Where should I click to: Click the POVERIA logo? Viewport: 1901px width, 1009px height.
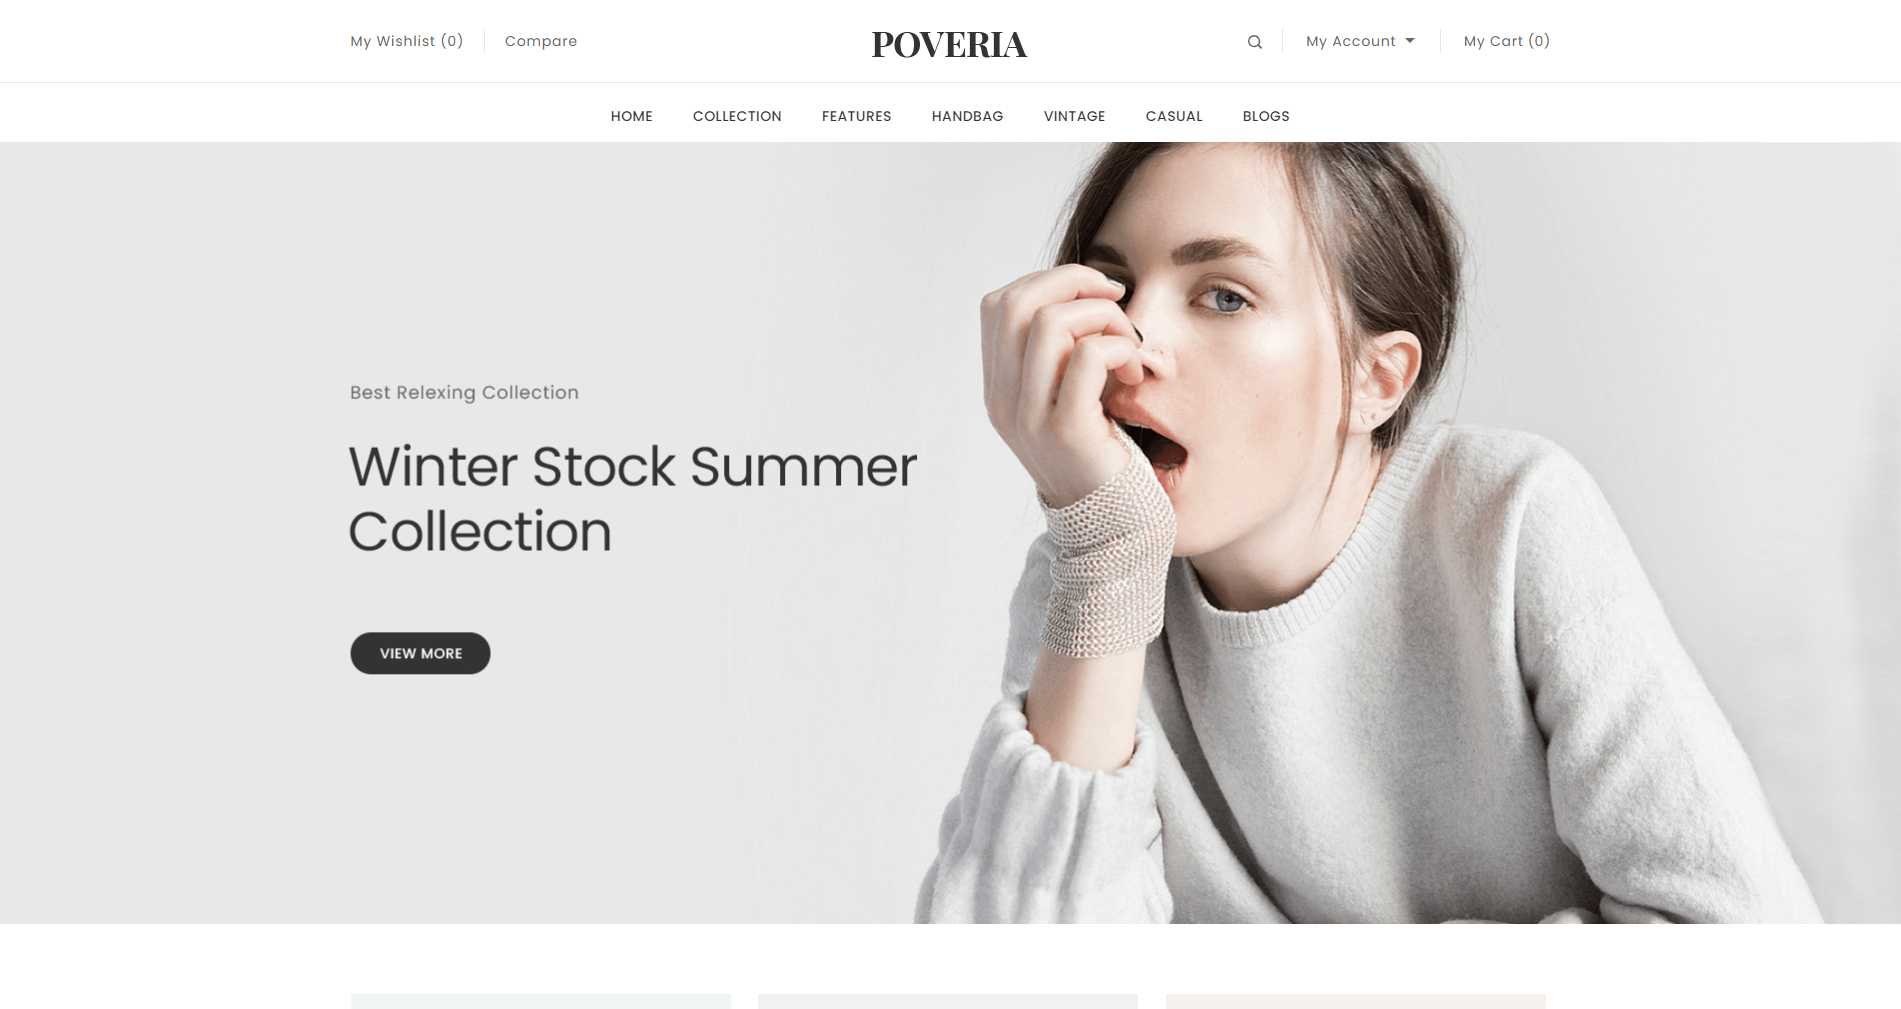pyautogui.click(x=949, y=45)
